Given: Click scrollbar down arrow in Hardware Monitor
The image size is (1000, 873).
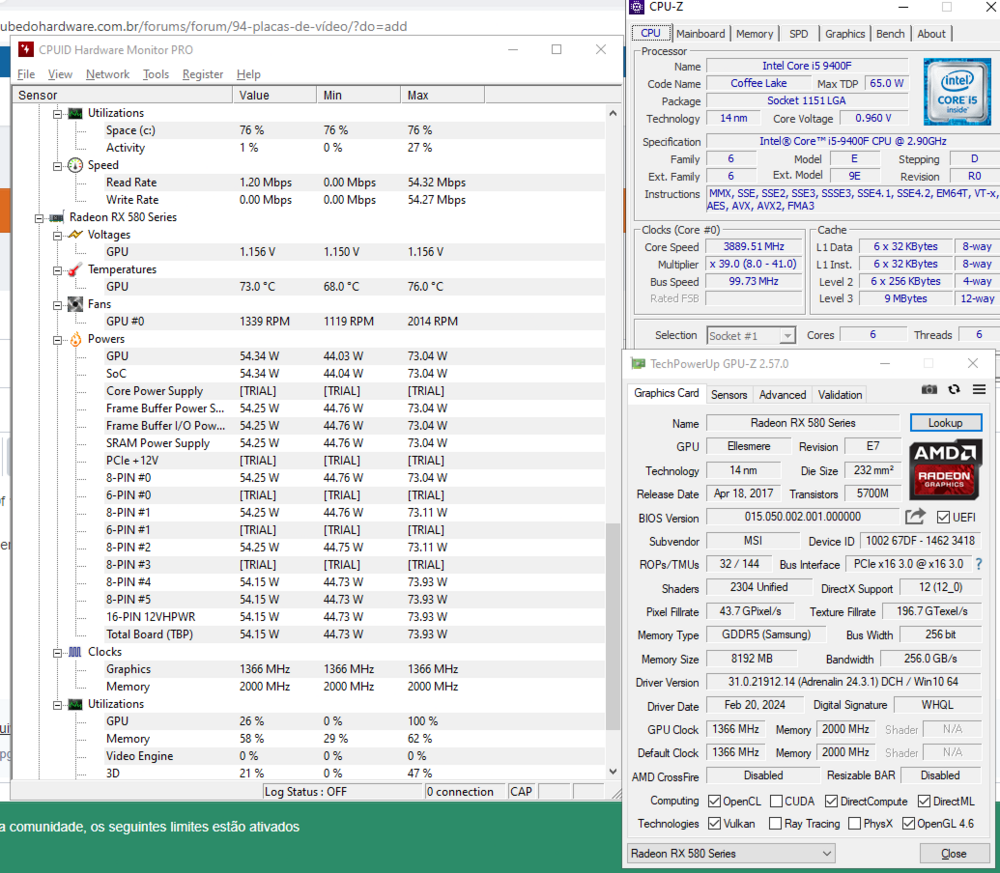Looking at the screenshot, I should (x=613, y=772).
